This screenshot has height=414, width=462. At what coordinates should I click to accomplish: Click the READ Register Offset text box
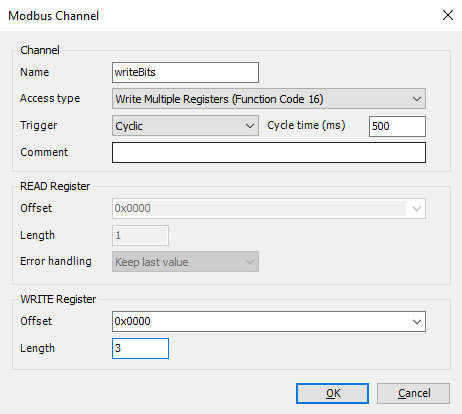[x=260, y=208]
